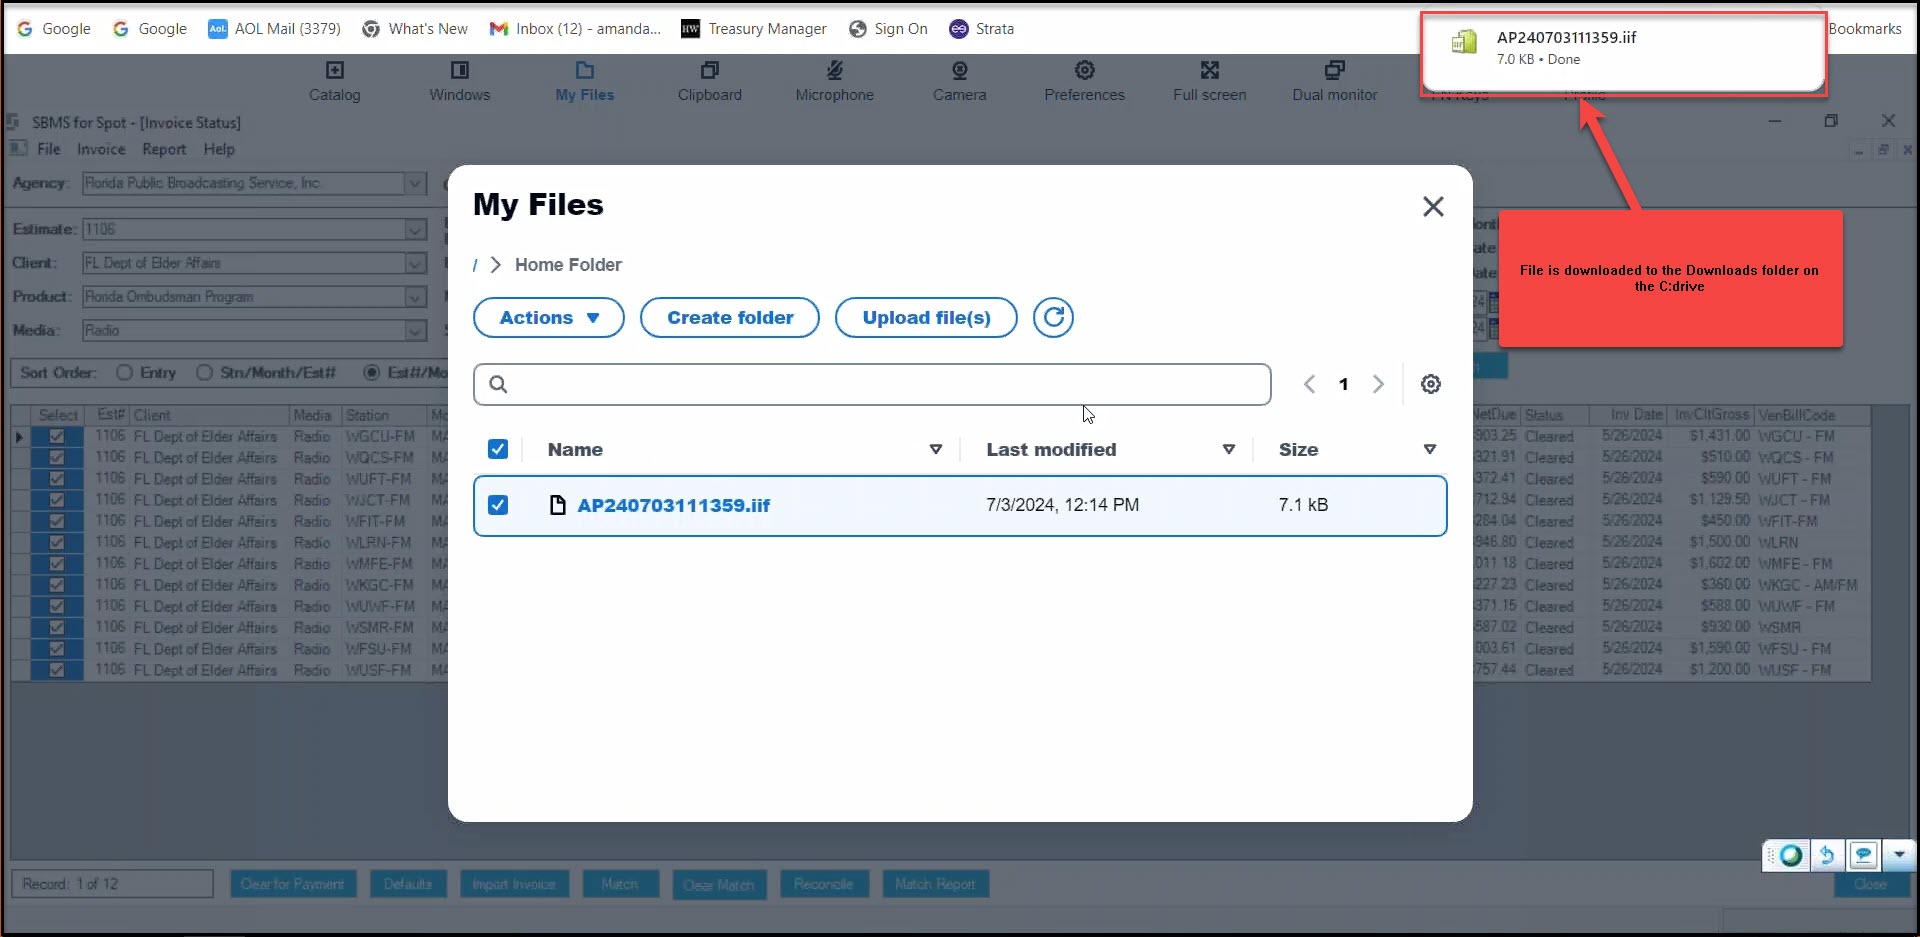Viewport: 1920px width, 937px height.
Task: Refresh the My Files list
Action: pyautogui.click(x=1053, y=318)
